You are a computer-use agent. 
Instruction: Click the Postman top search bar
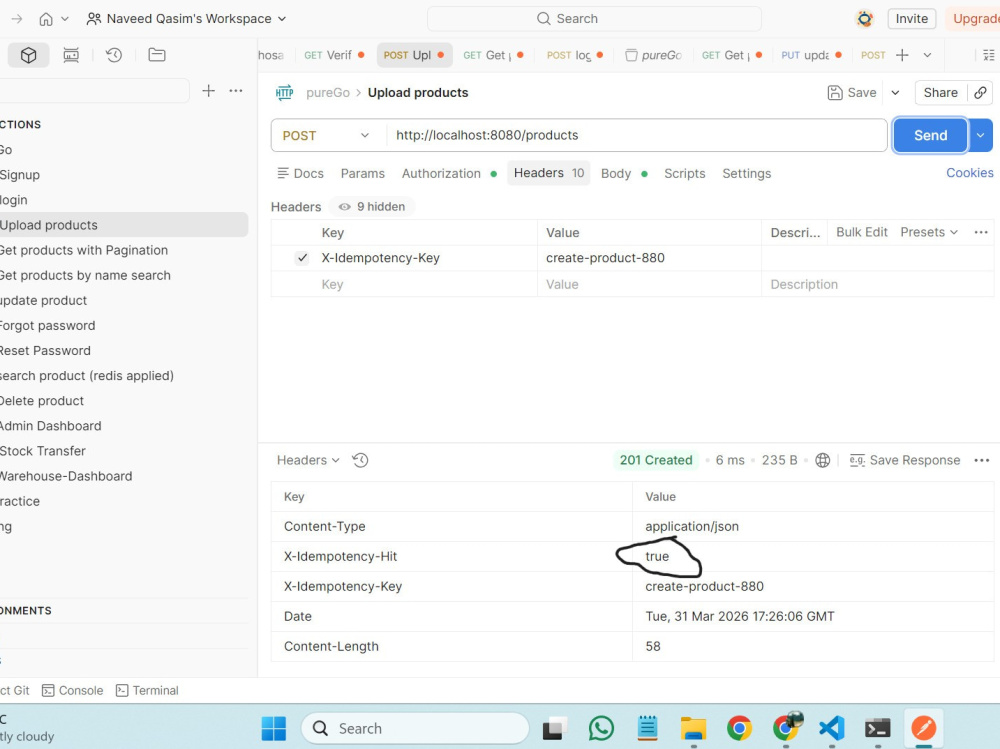(x=594, y=19)
